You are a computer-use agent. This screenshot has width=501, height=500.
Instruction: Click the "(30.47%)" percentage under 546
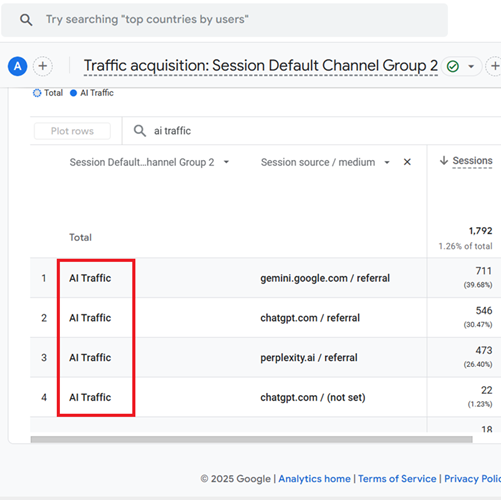tap(478, 325)
